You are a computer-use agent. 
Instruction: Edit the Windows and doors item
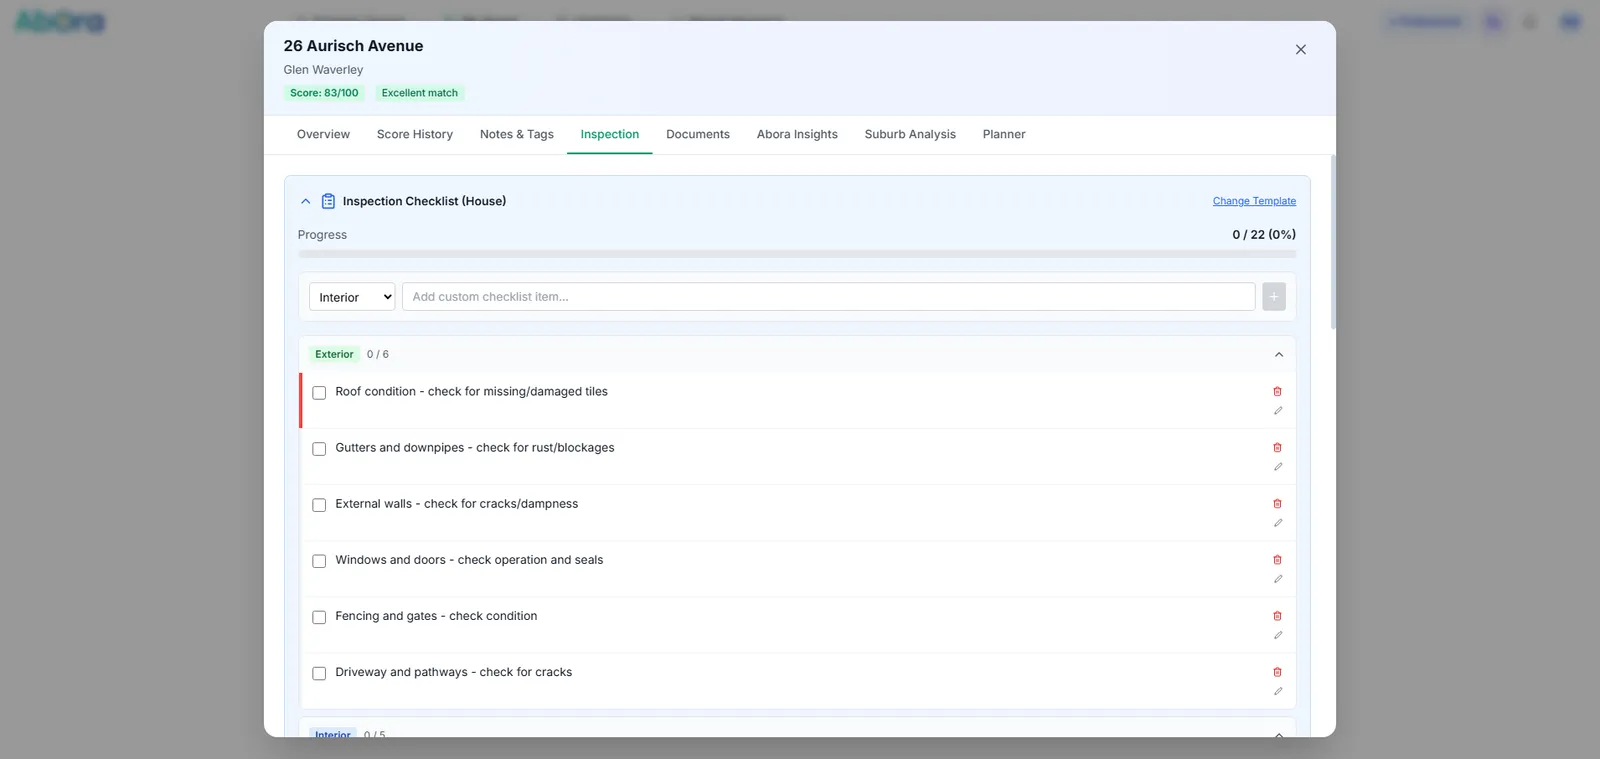[1278, 579]
